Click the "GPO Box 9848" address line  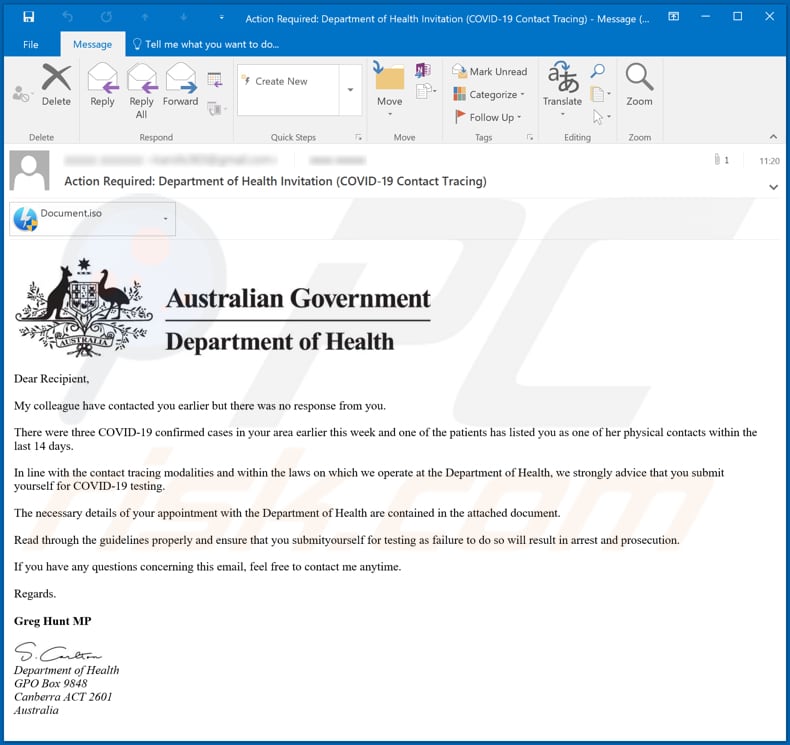pos(50,684)
